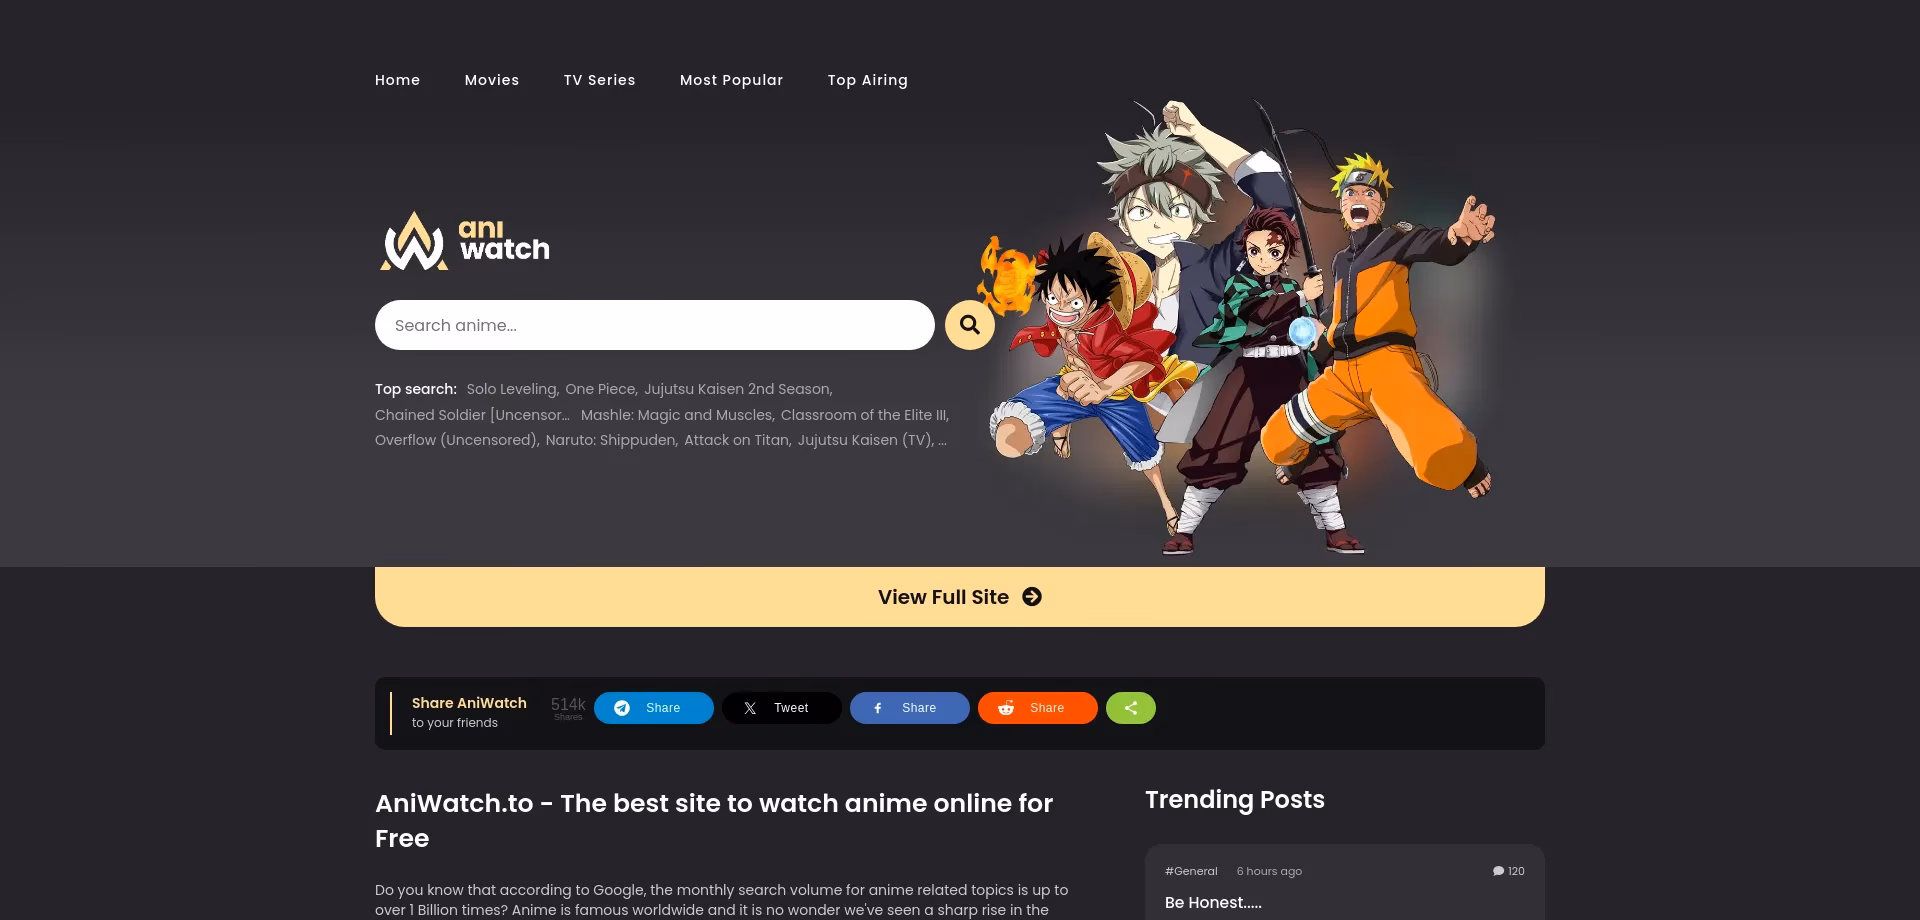This screenshot has height=920, width=1920.
Task: Tweet AniWatch using the X icon
Action: point(750,708)
